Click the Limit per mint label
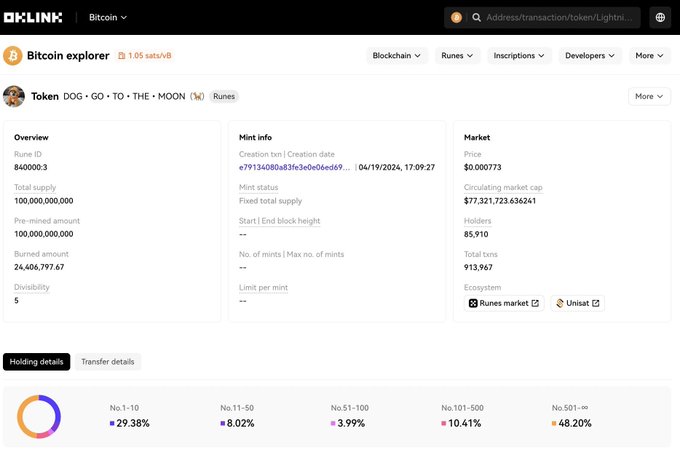 263,288
